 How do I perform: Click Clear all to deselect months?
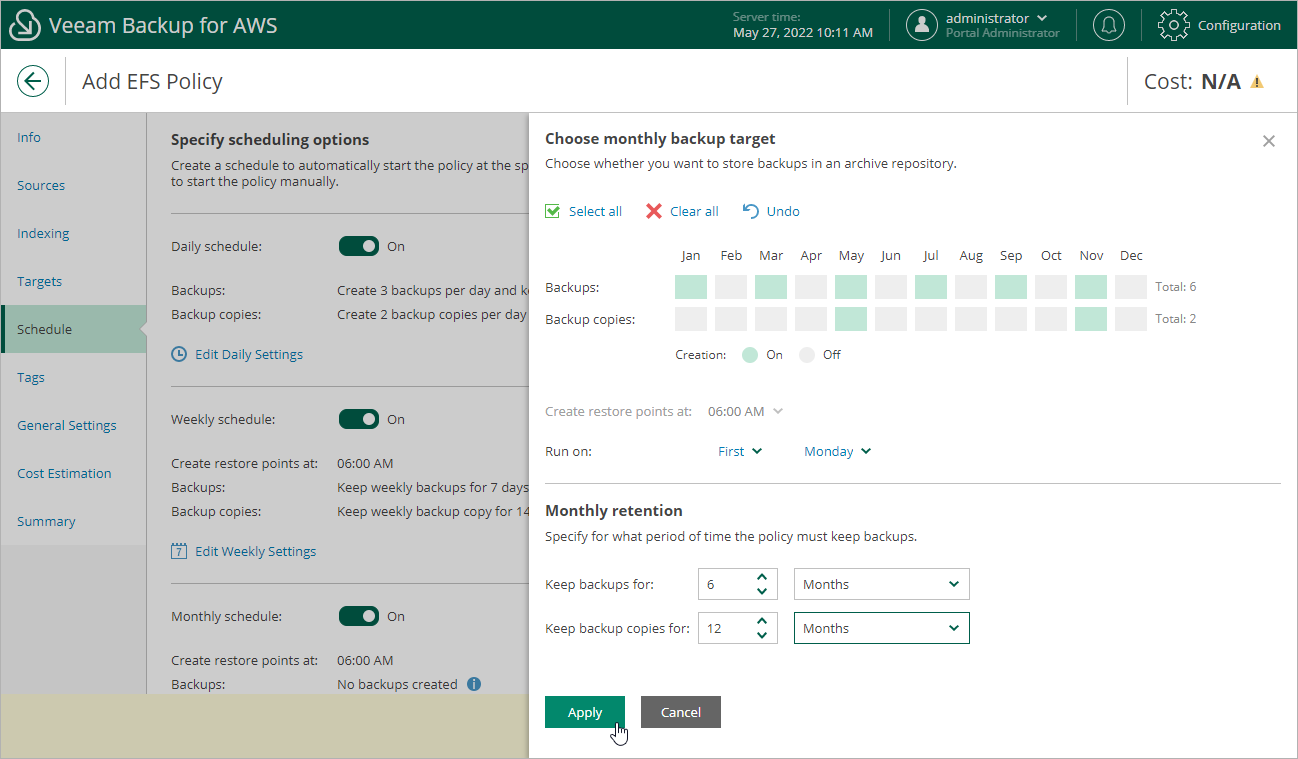click(x=692, y=211)
